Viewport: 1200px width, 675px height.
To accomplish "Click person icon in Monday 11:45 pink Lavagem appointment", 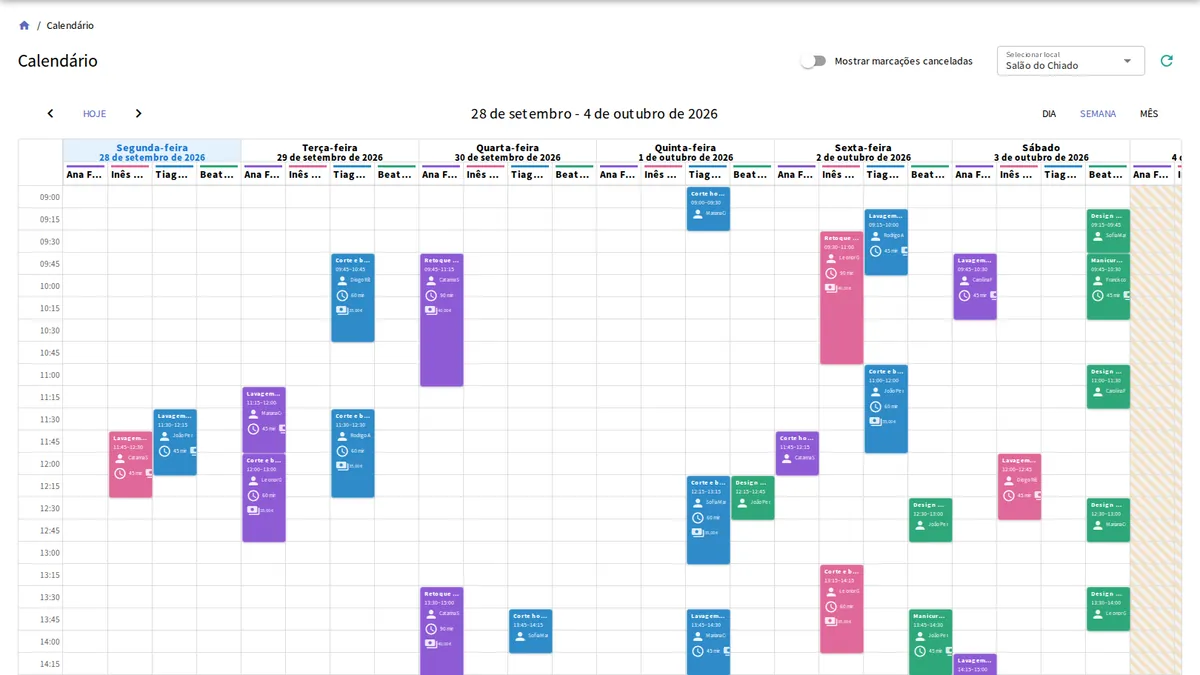I will [x=120, y=458].
